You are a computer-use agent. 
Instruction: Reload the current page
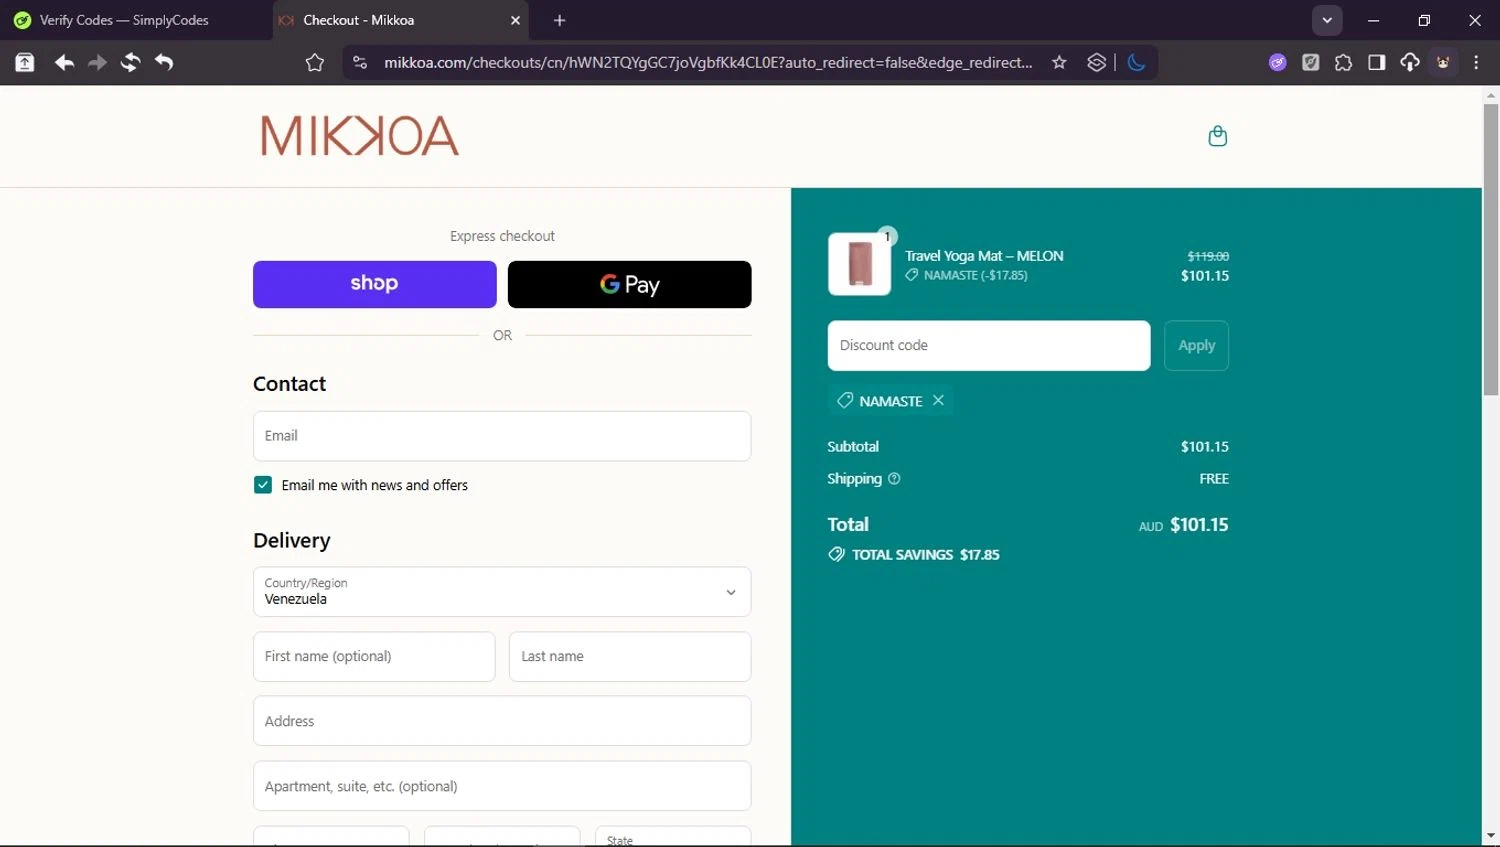(x=130, y=62)
